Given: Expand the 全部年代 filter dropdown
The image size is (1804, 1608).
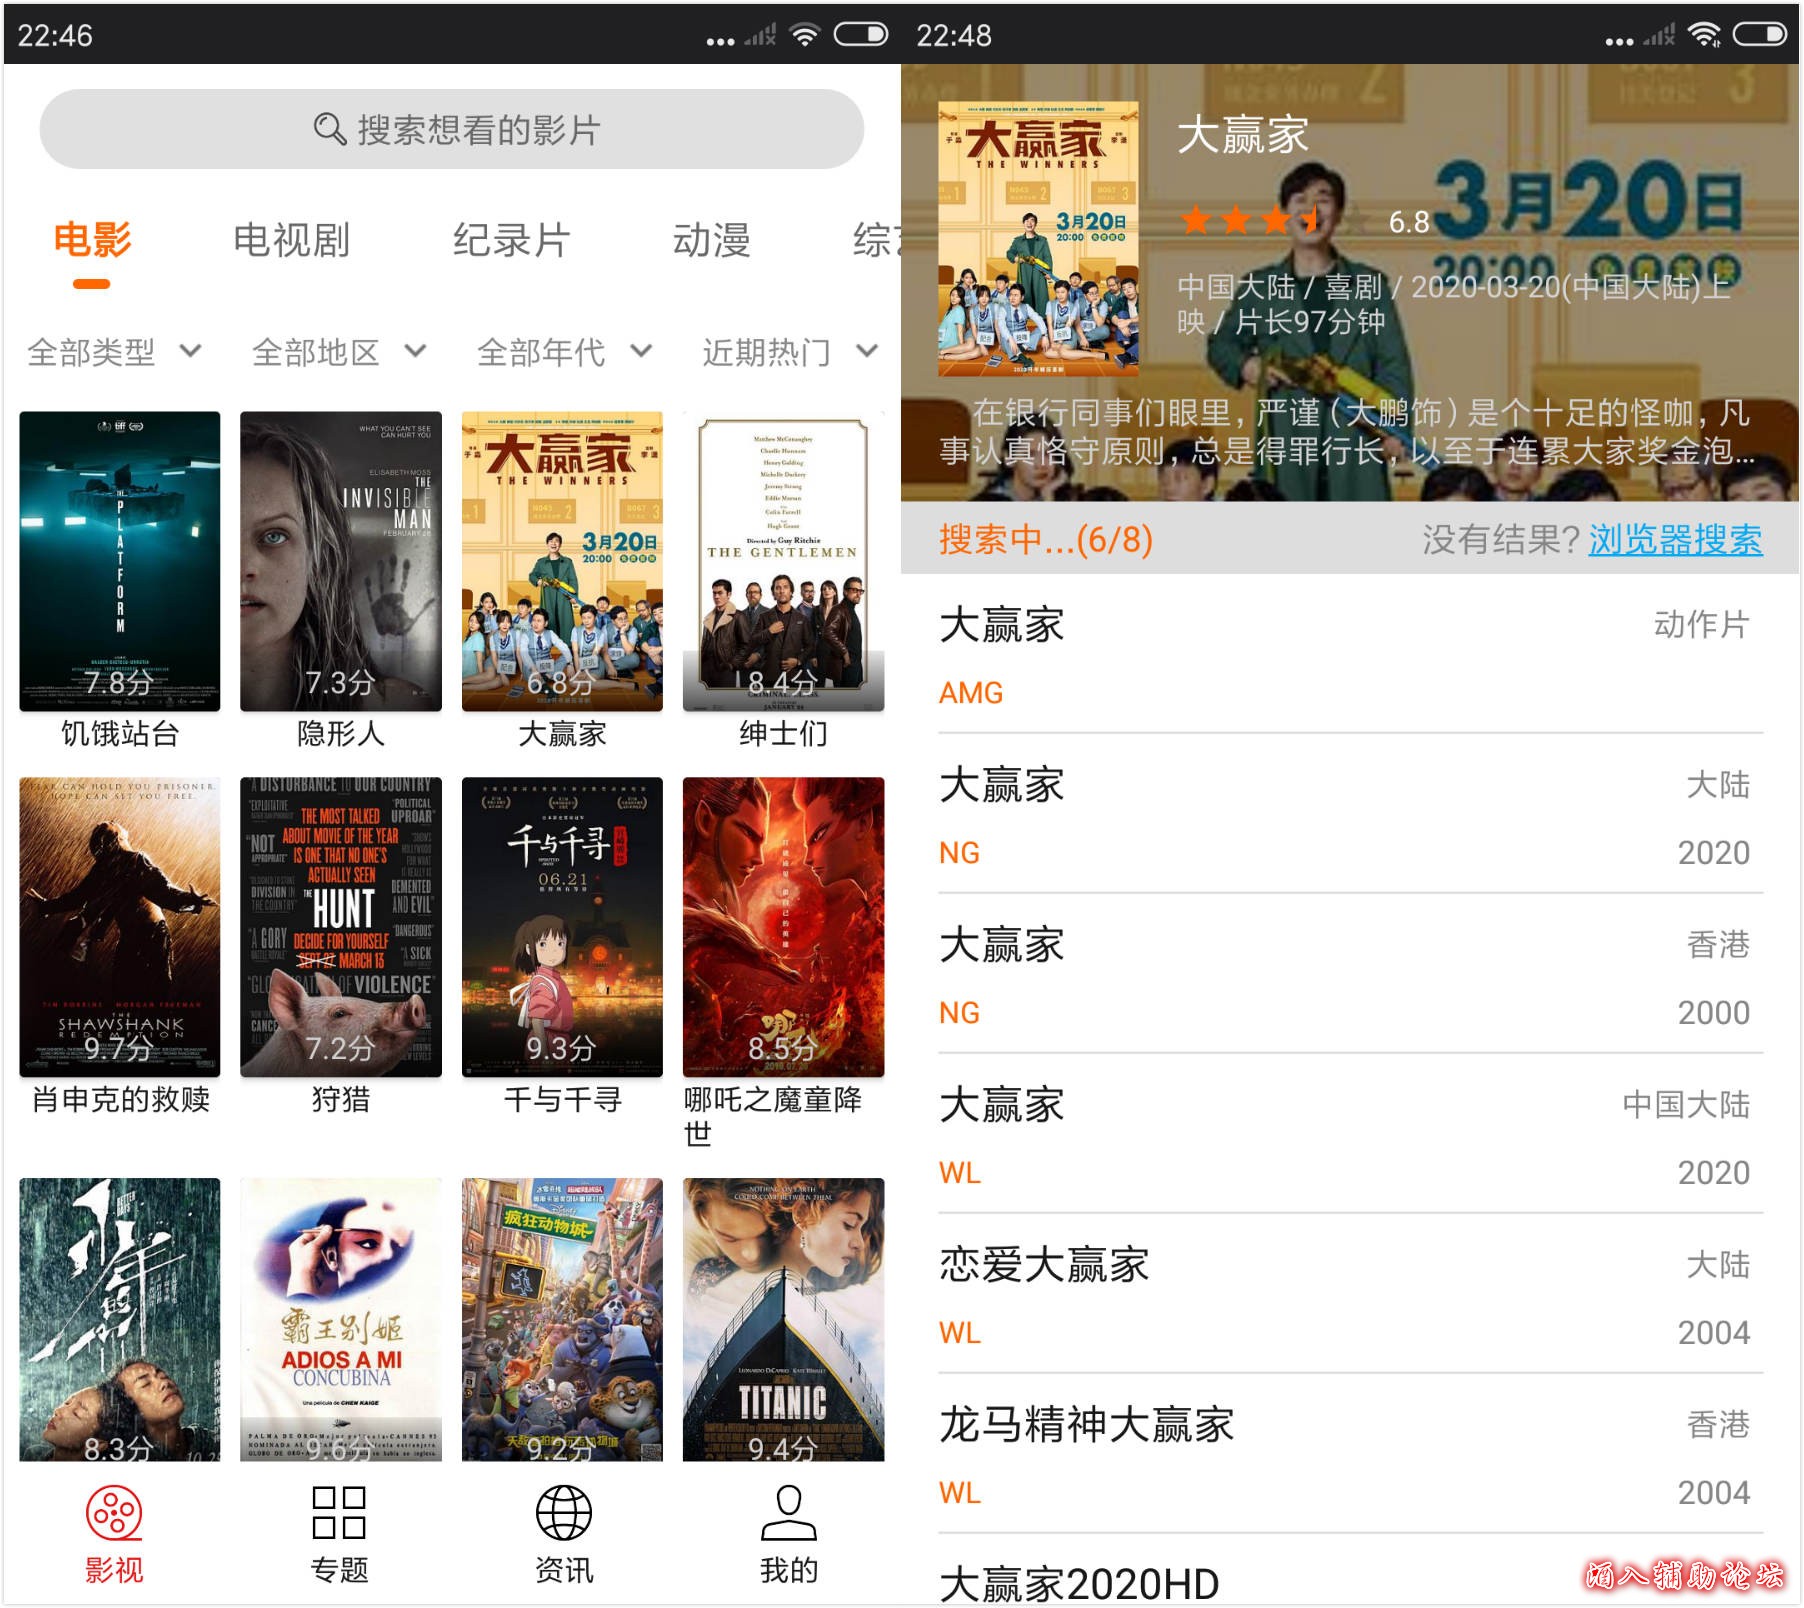Looking at the screenshot, I should click(564, 352).
